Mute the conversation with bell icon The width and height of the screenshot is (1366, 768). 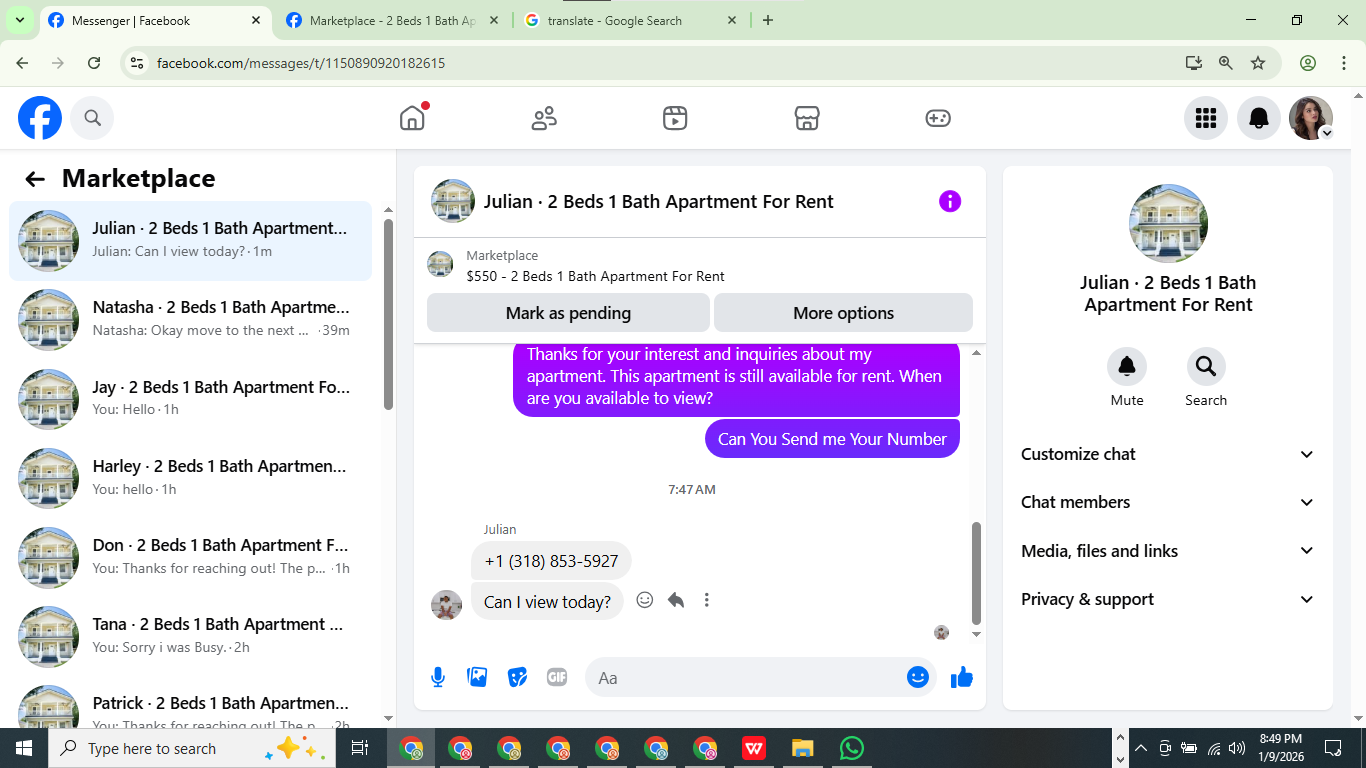pyautogui.click(x=1127, y=366)
